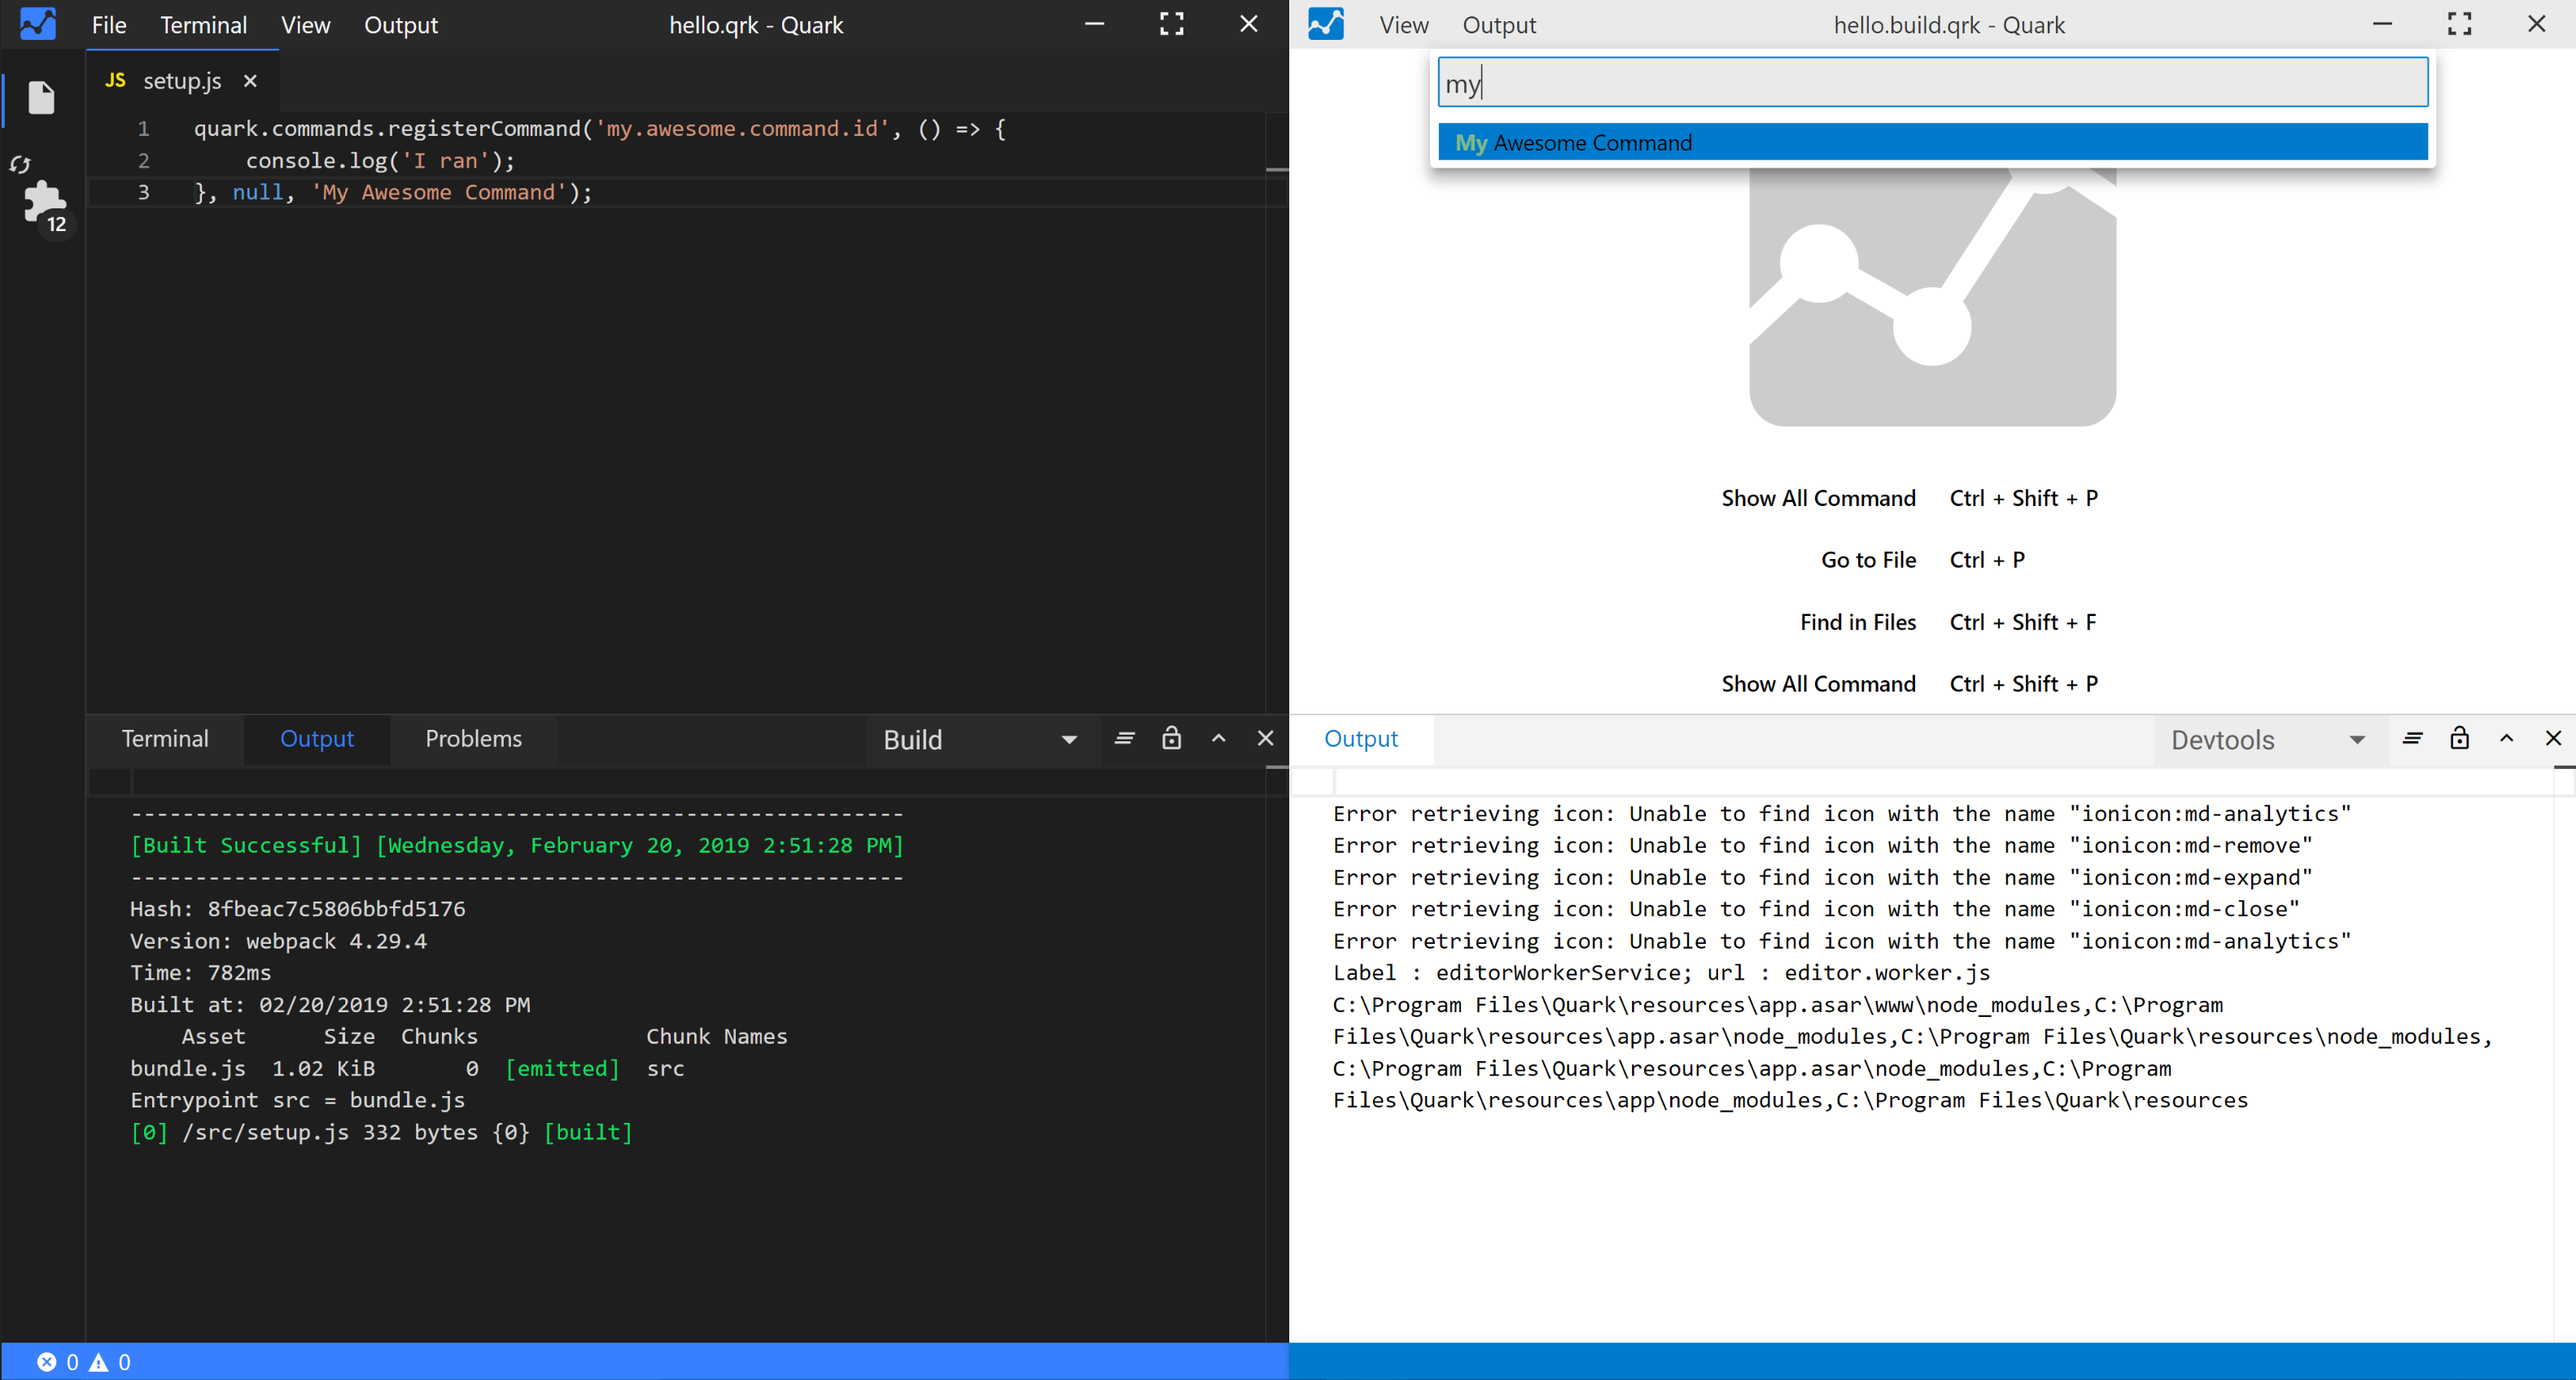Open the Output menu in the hello.qrk window
Viewport: 2576px width, 1380px height.
(400, 25)
